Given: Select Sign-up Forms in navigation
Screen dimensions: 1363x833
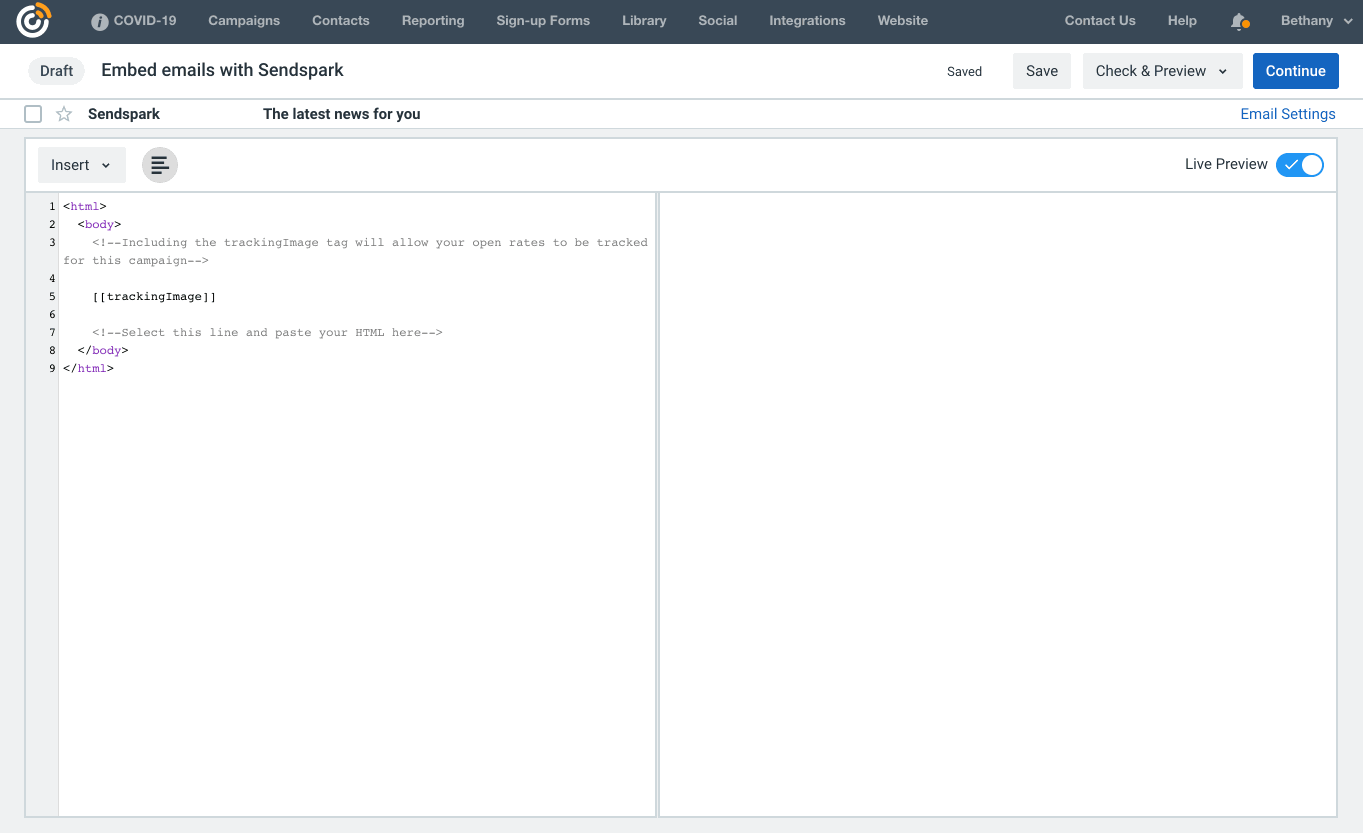Looking at the screenshot, I should [543, 20].
